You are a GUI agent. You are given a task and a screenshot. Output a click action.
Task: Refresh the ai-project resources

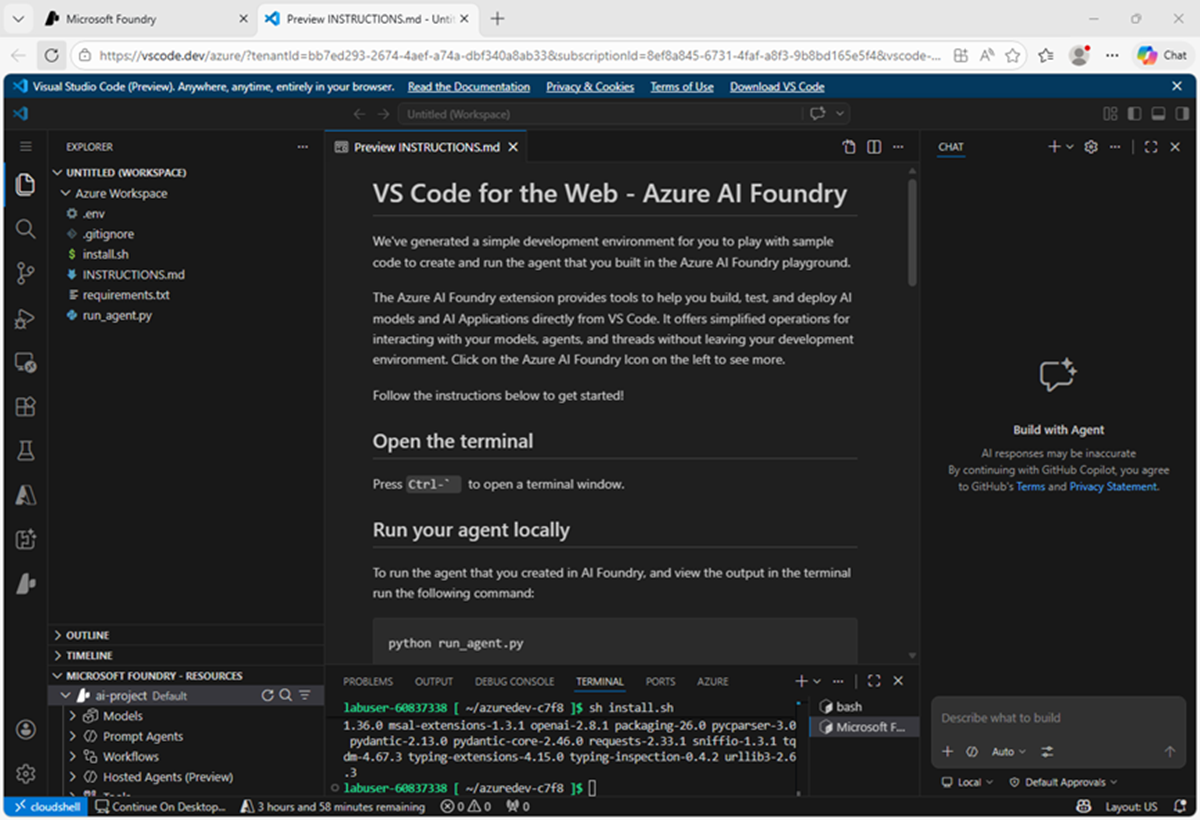(x=268, y=695)
